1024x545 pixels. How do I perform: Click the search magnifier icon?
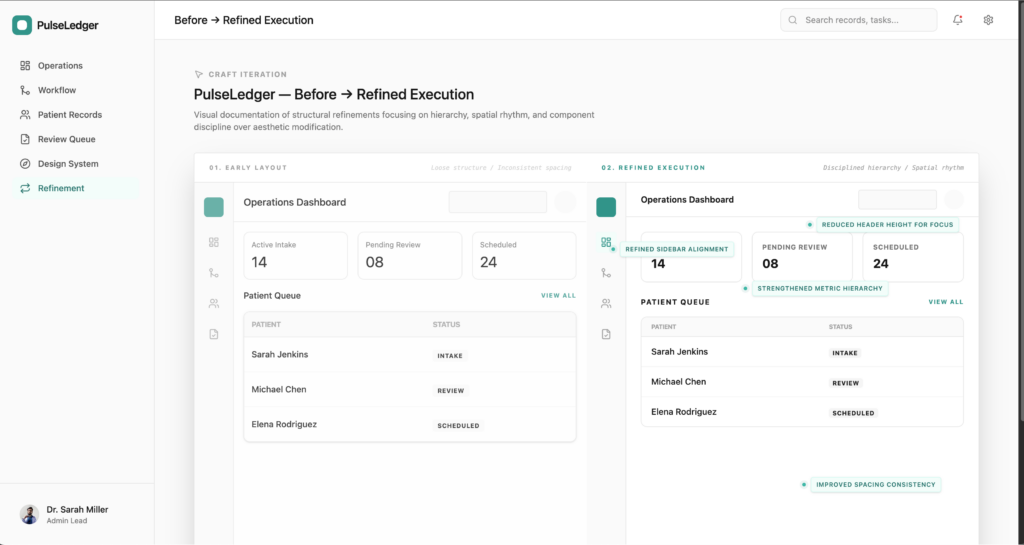point(792,20)
